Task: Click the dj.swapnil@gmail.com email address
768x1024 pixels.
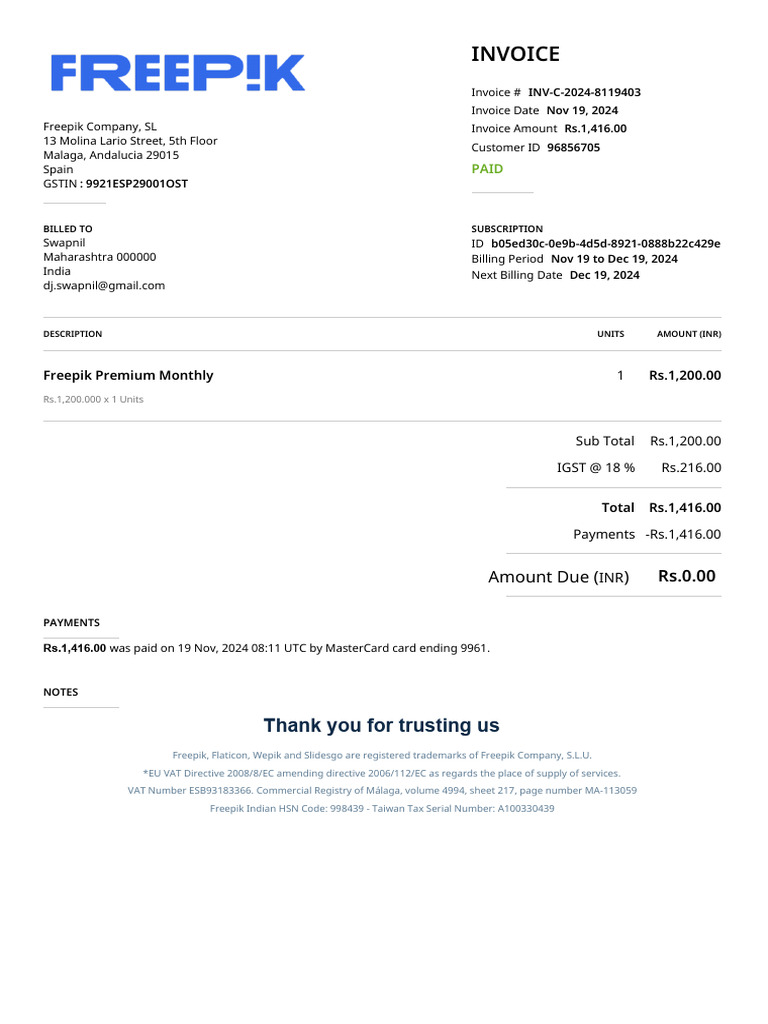Action: [104, 285]
